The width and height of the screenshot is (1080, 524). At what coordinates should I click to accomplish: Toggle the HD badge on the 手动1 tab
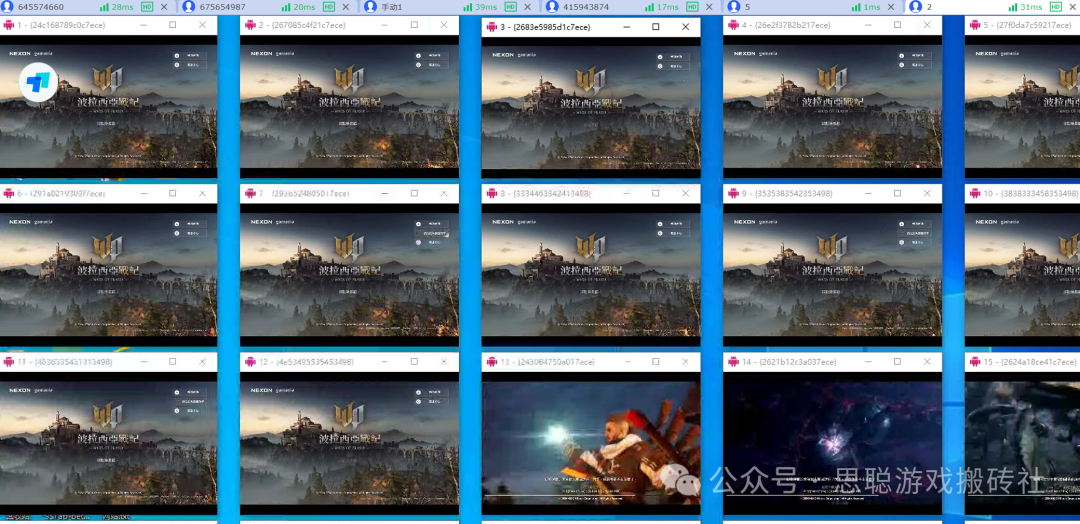tap(510, 7)
